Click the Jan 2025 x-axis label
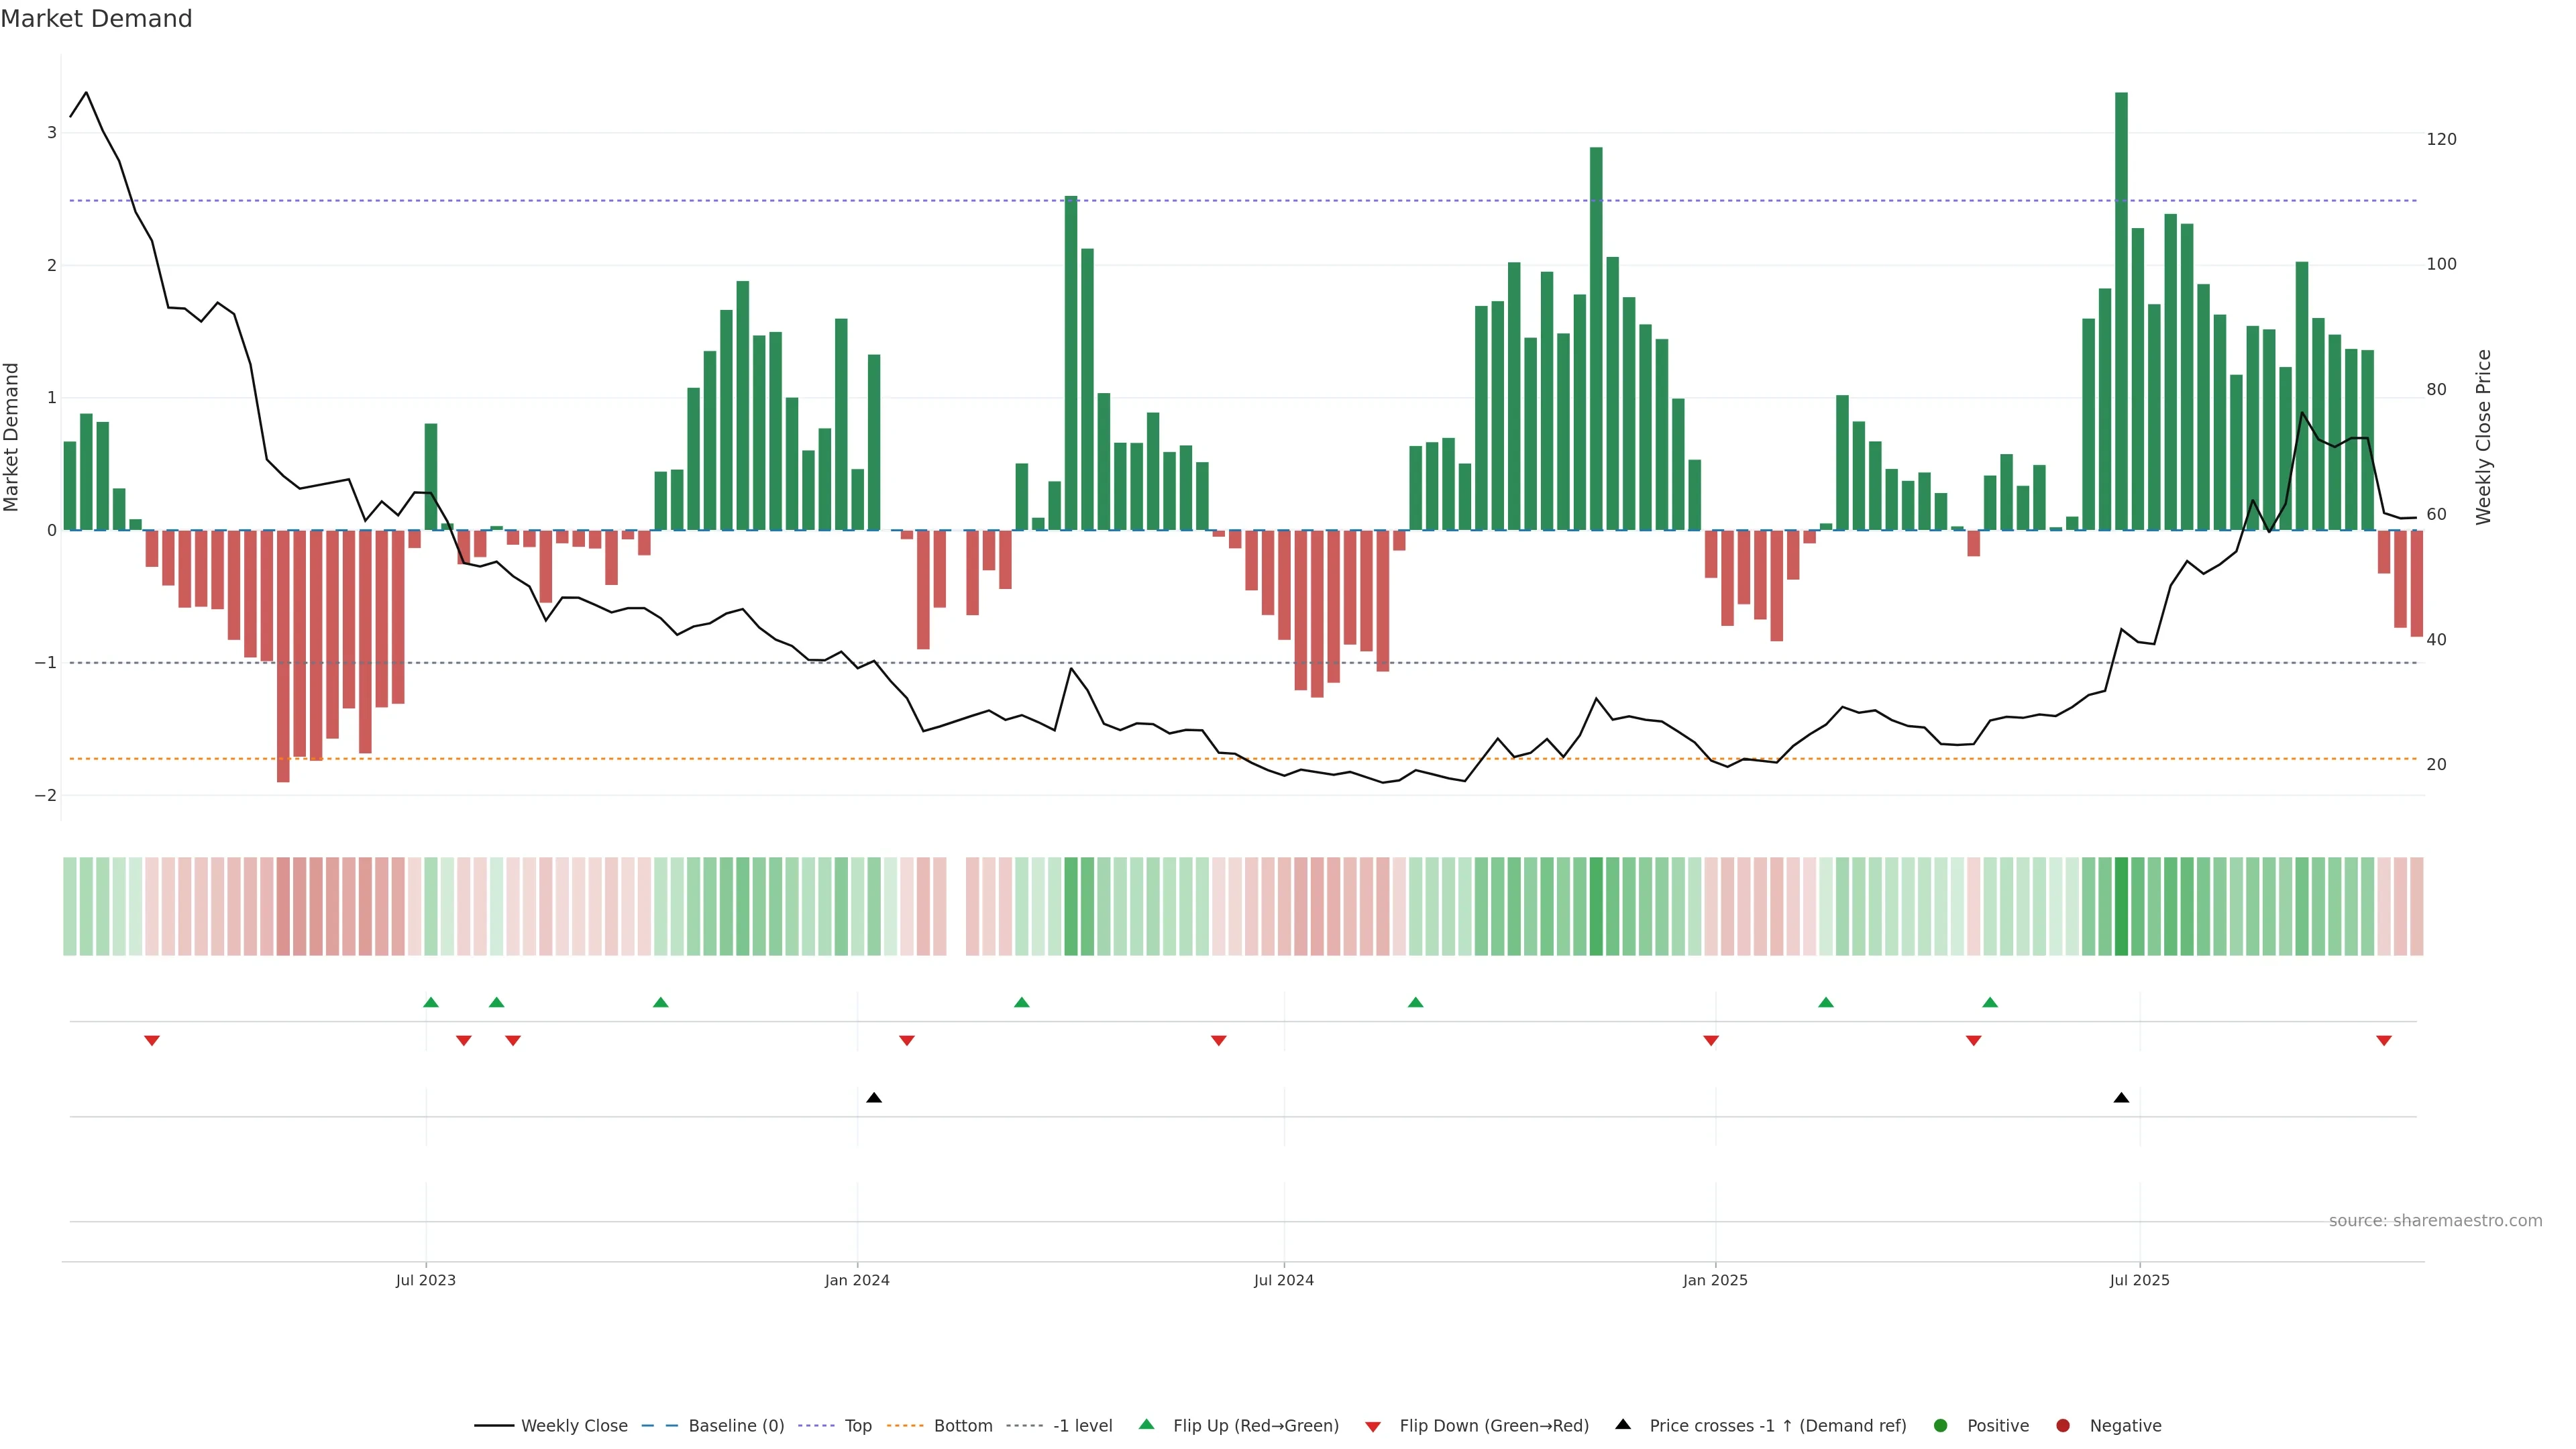2576x1449 pixels. point(1715,1280)
